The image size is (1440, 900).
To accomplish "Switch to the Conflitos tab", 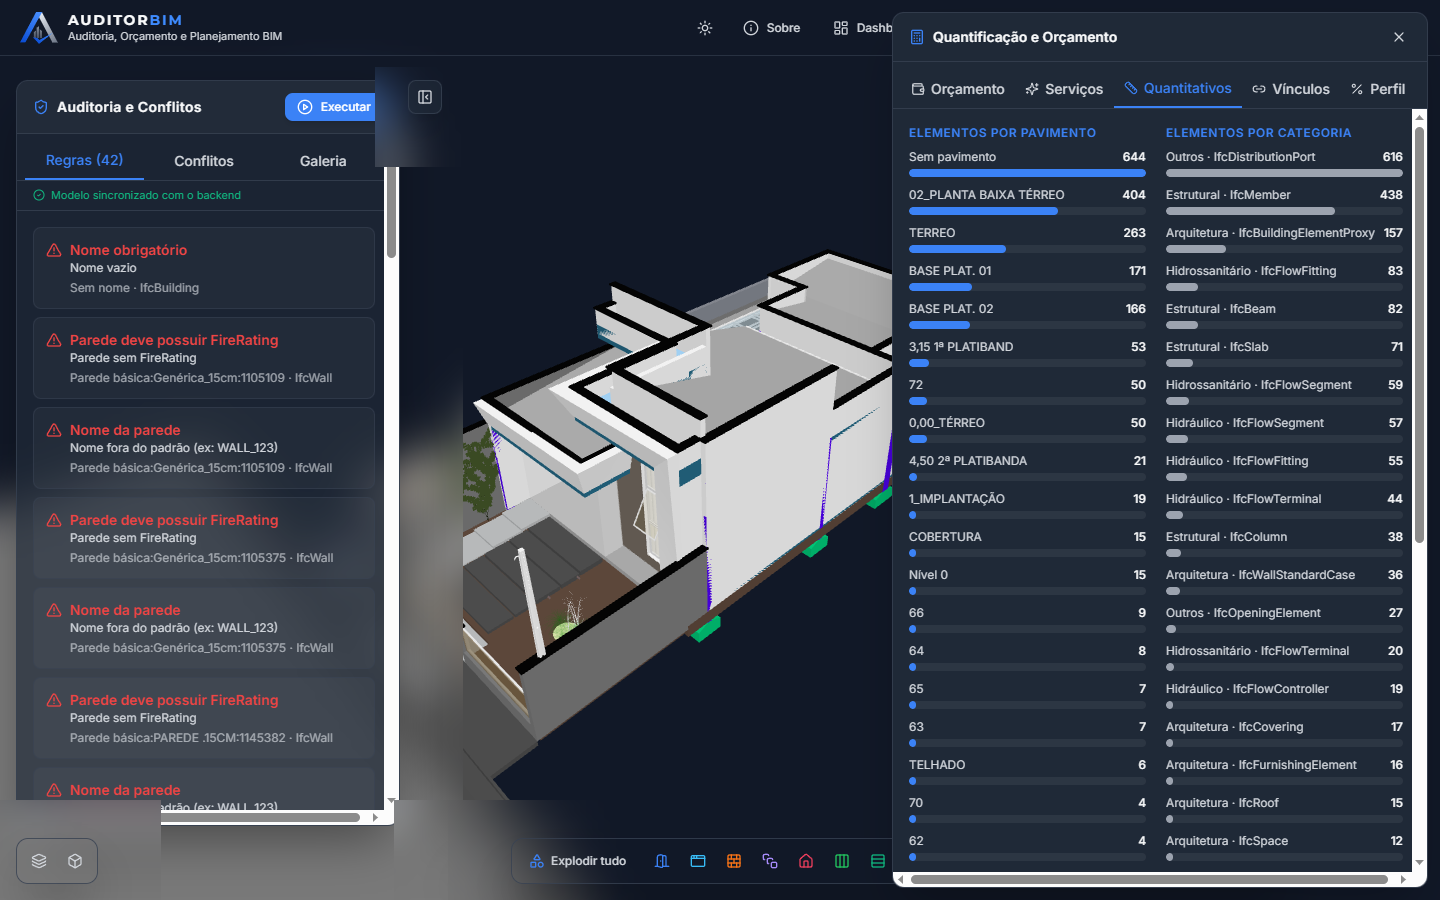I will 204,161.
